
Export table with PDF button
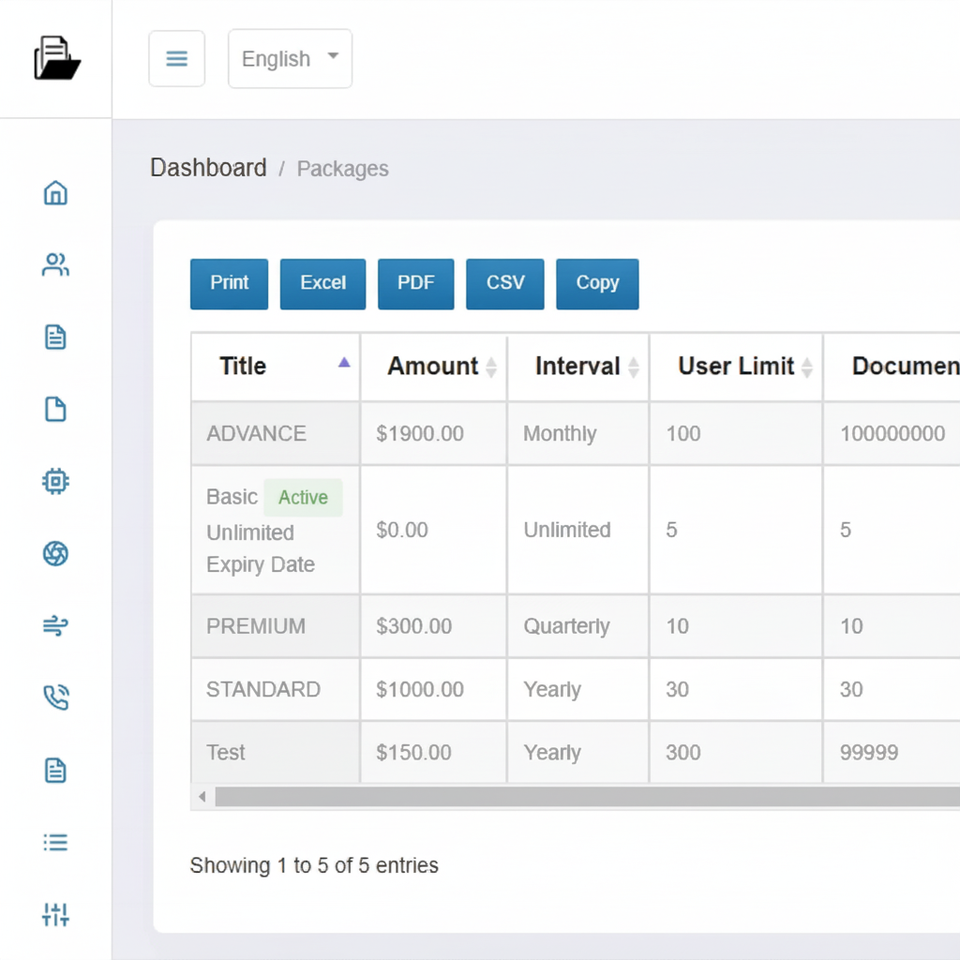tap(416, 283)
